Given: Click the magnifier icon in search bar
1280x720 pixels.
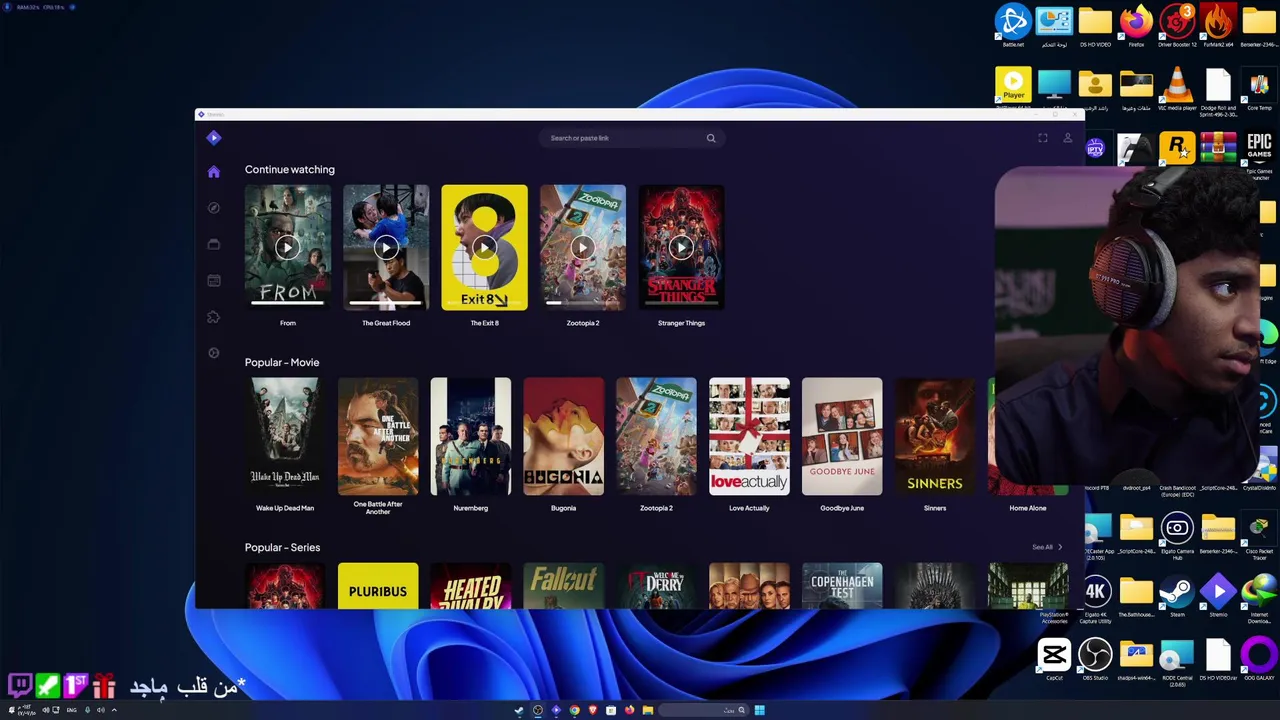Looking at the screenshot, I should [711, 138].
